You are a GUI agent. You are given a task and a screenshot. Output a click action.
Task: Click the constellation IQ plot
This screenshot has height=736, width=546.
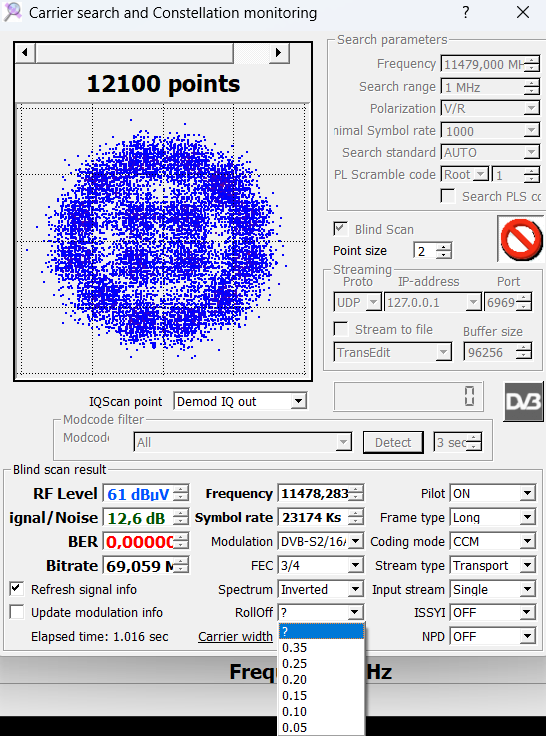tap(163, 240)
